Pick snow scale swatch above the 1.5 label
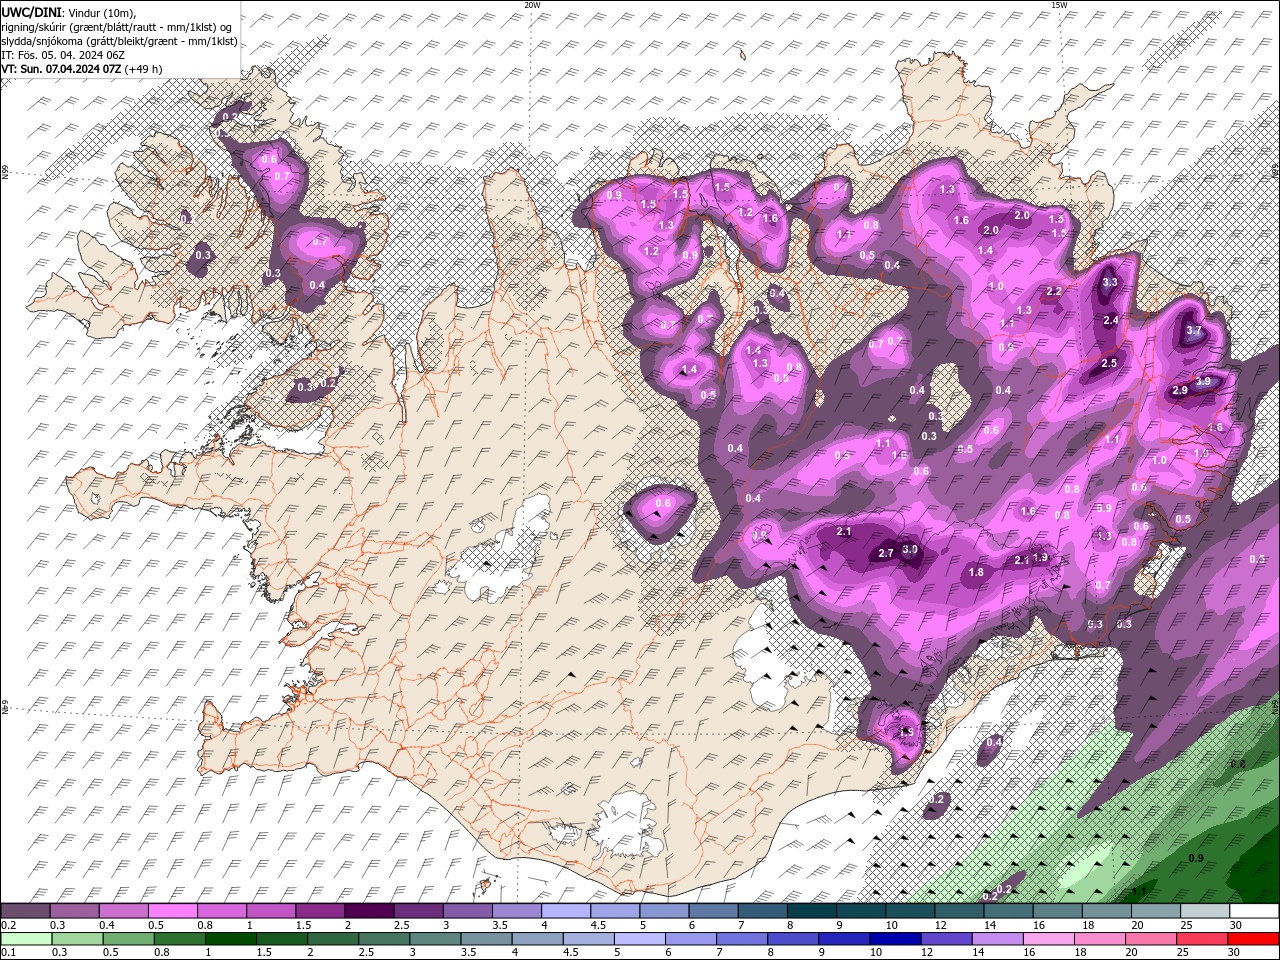The height and width of the screenshot is (960, 1280). [319, 911]
